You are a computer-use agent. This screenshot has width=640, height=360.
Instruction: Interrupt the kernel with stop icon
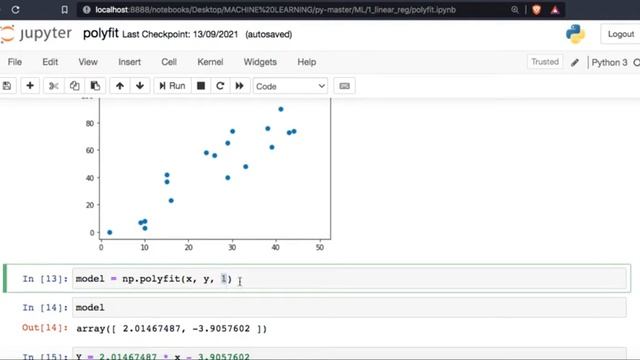(201, 86)
